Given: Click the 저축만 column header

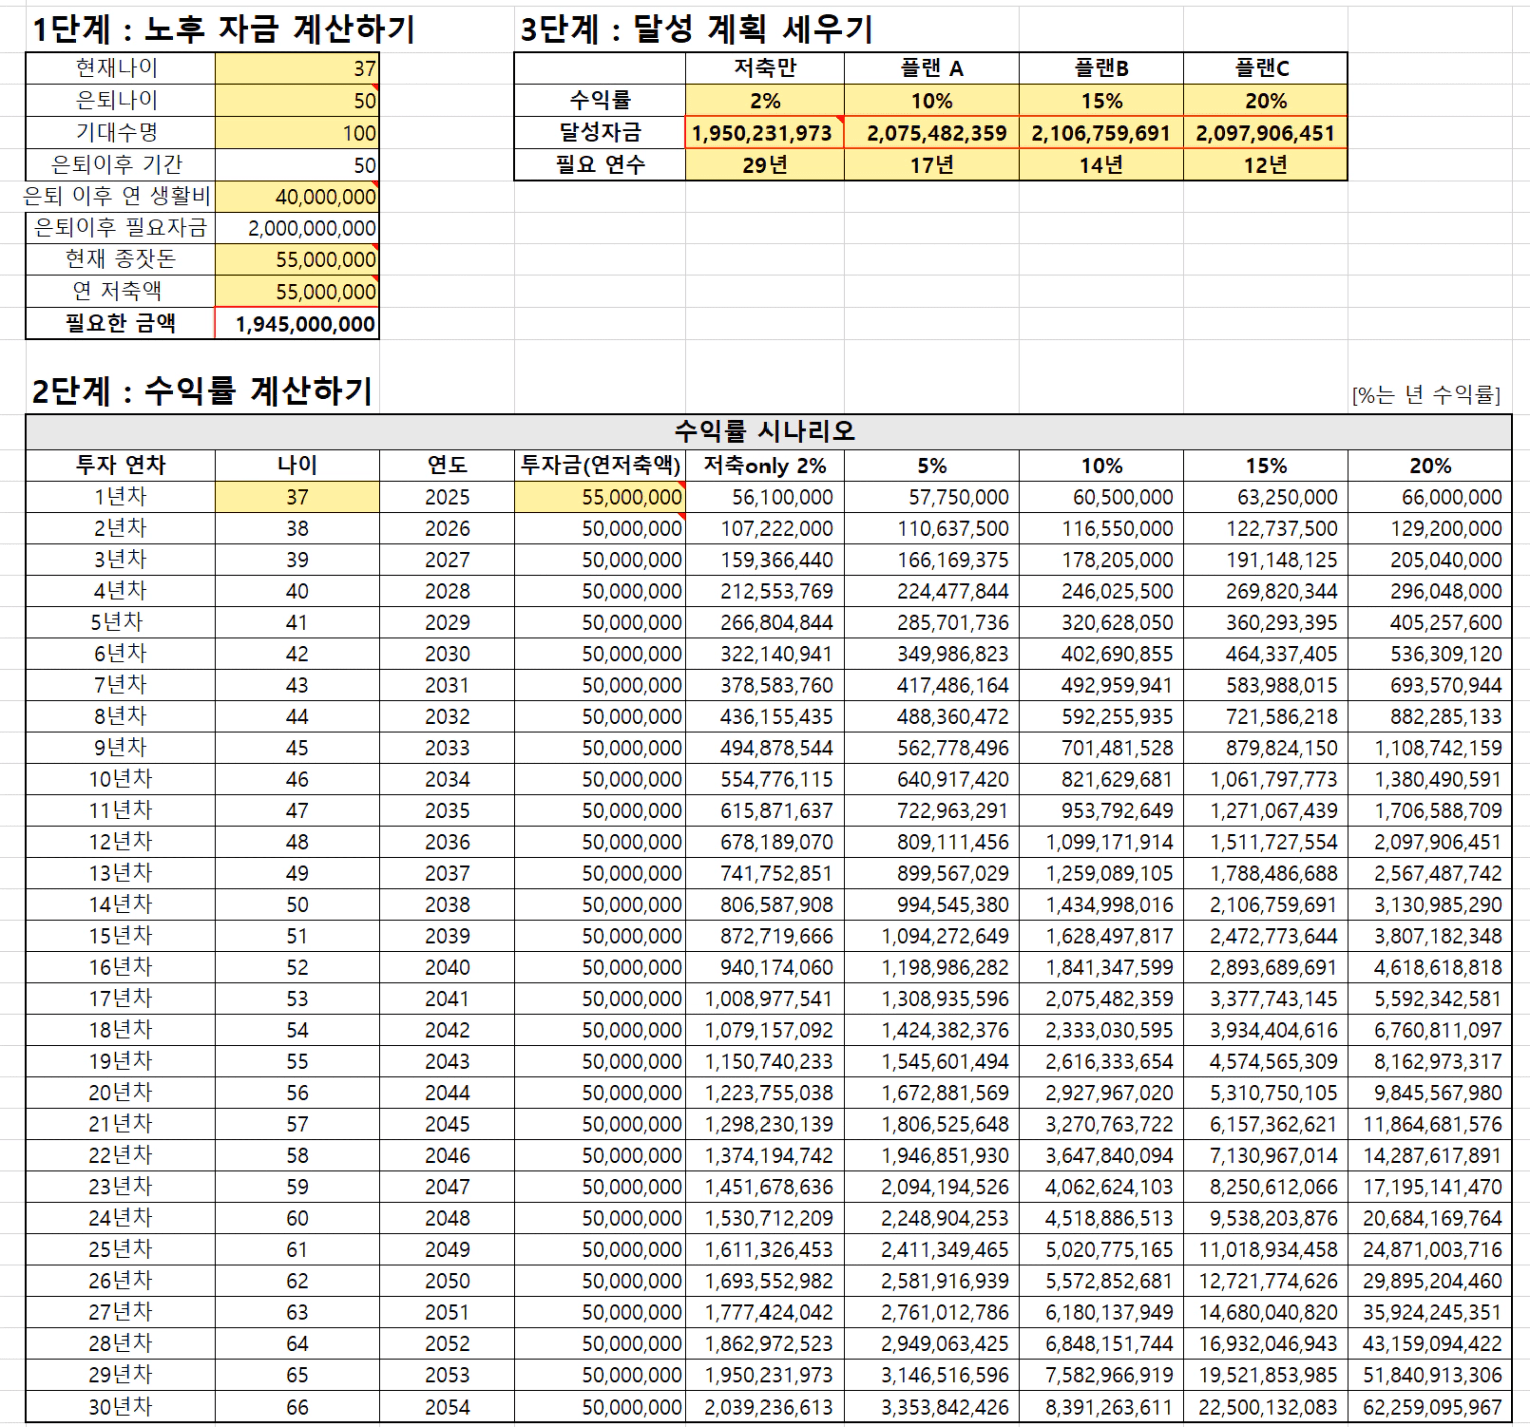Looking at the screenshot, I should coord(765,68).
